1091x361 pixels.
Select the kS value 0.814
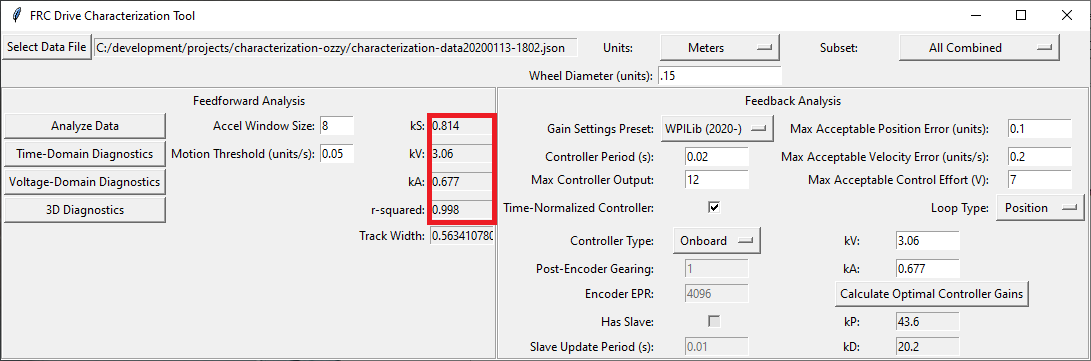click(461, 126)
